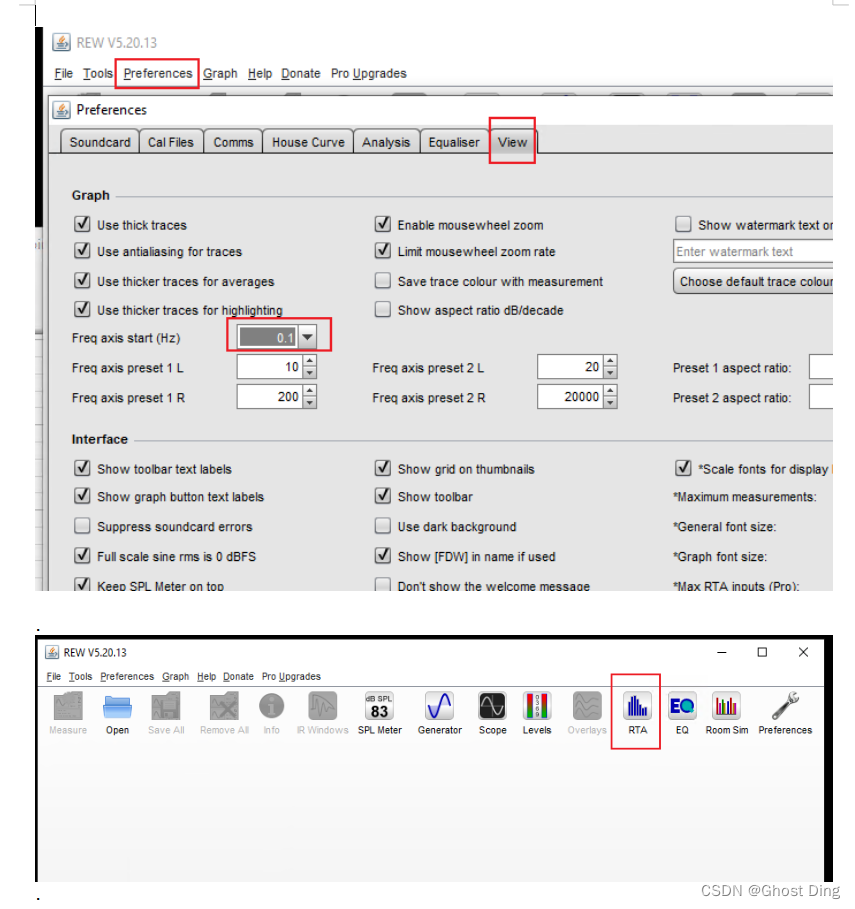Uncheck Show toolbar option

(383, 496)
